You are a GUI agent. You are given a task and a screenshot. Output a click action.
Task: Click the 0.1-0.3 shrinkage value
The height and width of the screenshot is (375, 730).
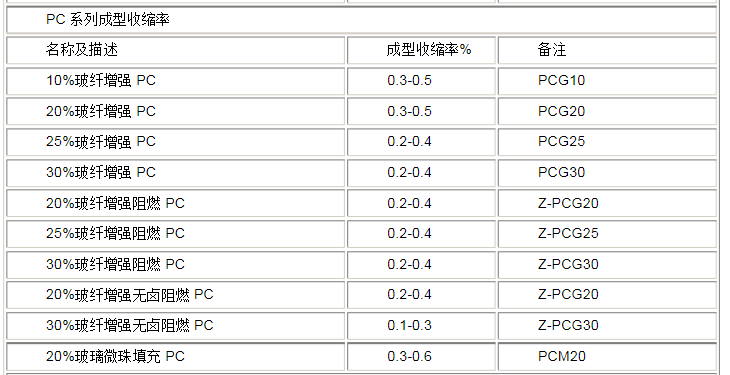click(x=409, y=325)
